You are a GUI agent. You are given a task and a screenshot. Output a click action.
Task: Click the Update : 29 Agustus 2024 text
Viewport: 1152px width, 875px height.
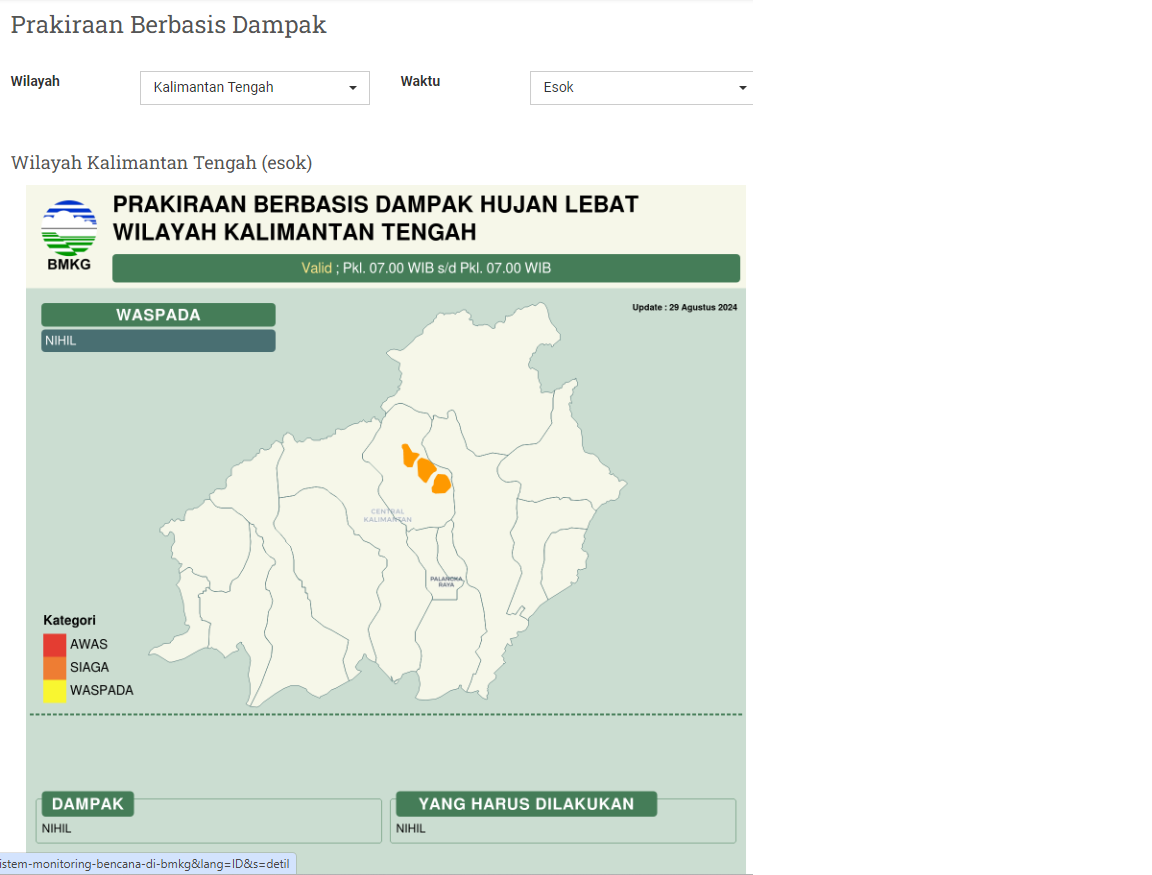coord(685,307)
